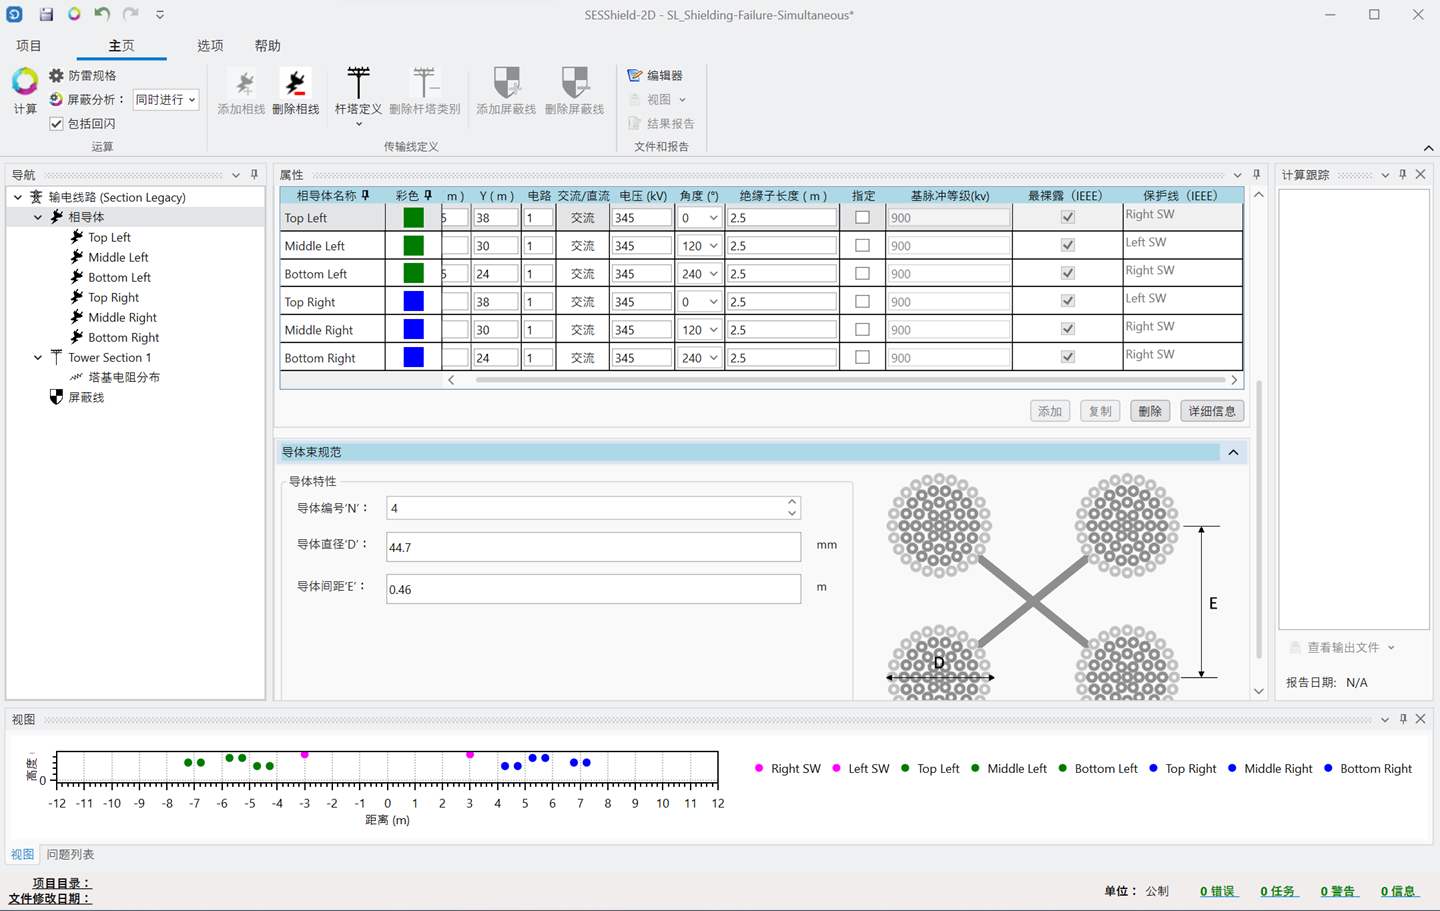Click the 防雷规格 gear icon
The image size is (1440, 911).
(56, 76)
